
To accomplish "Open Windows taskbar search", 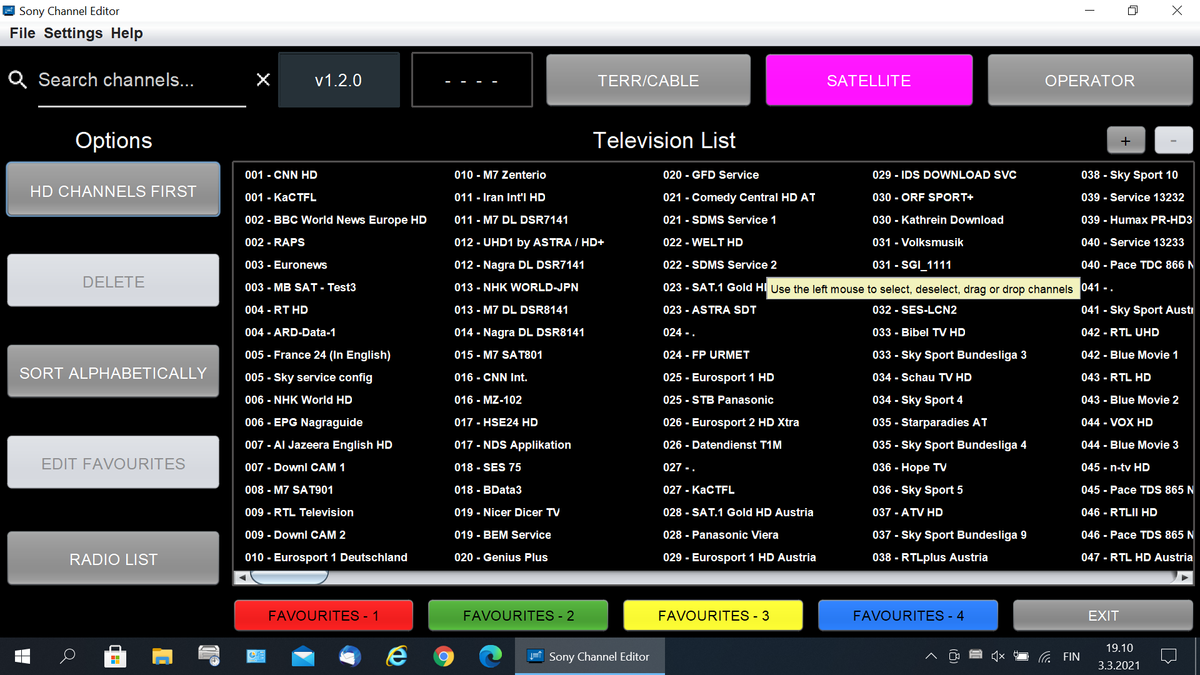I will (68, 657).
